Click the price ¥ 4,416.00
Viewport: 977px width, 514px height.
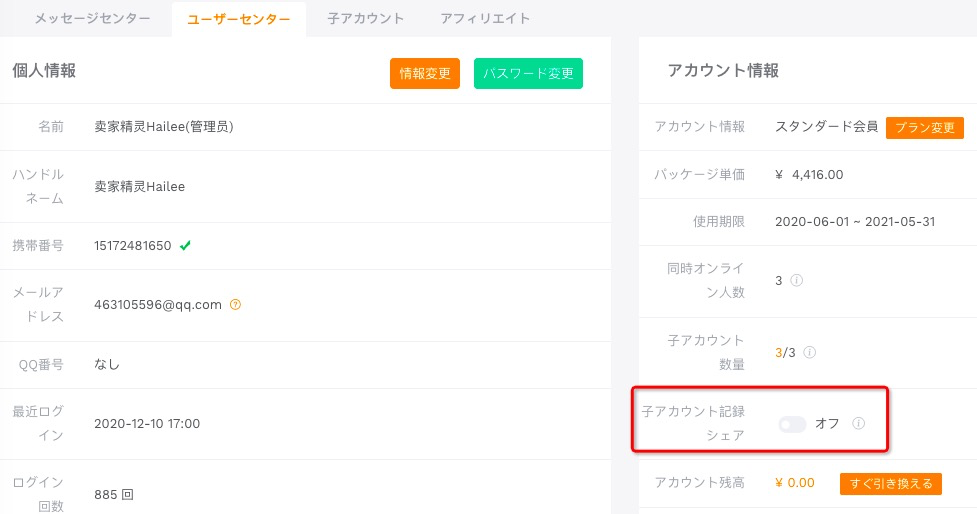pyautogui.click(x=809, y=174)
